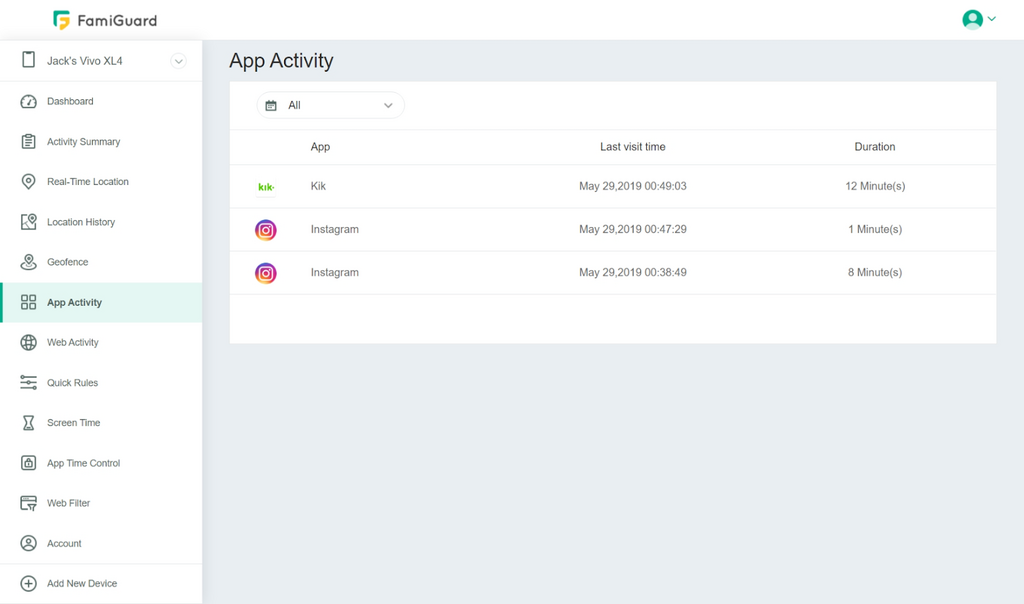Click the App column header
The image size is (1024, 604).
coord(320,147)
